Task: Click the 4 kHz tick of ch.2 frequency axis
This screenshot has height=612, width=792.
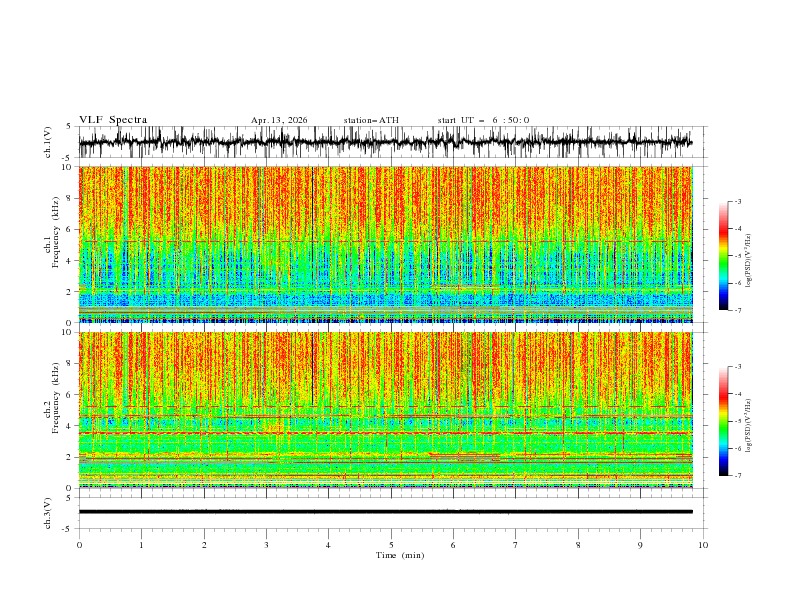Action: [x=71, y=426]
